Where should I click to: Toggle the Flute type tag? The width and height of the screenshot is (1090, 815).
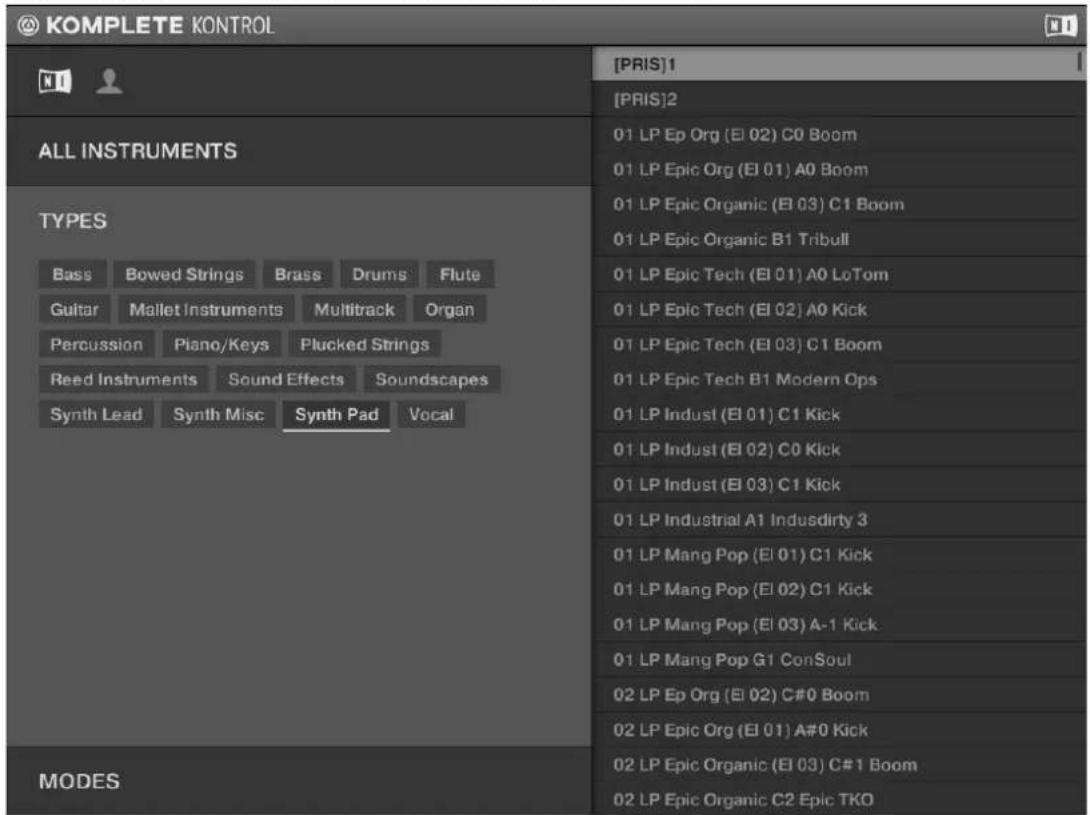click(x=459, y=275)
